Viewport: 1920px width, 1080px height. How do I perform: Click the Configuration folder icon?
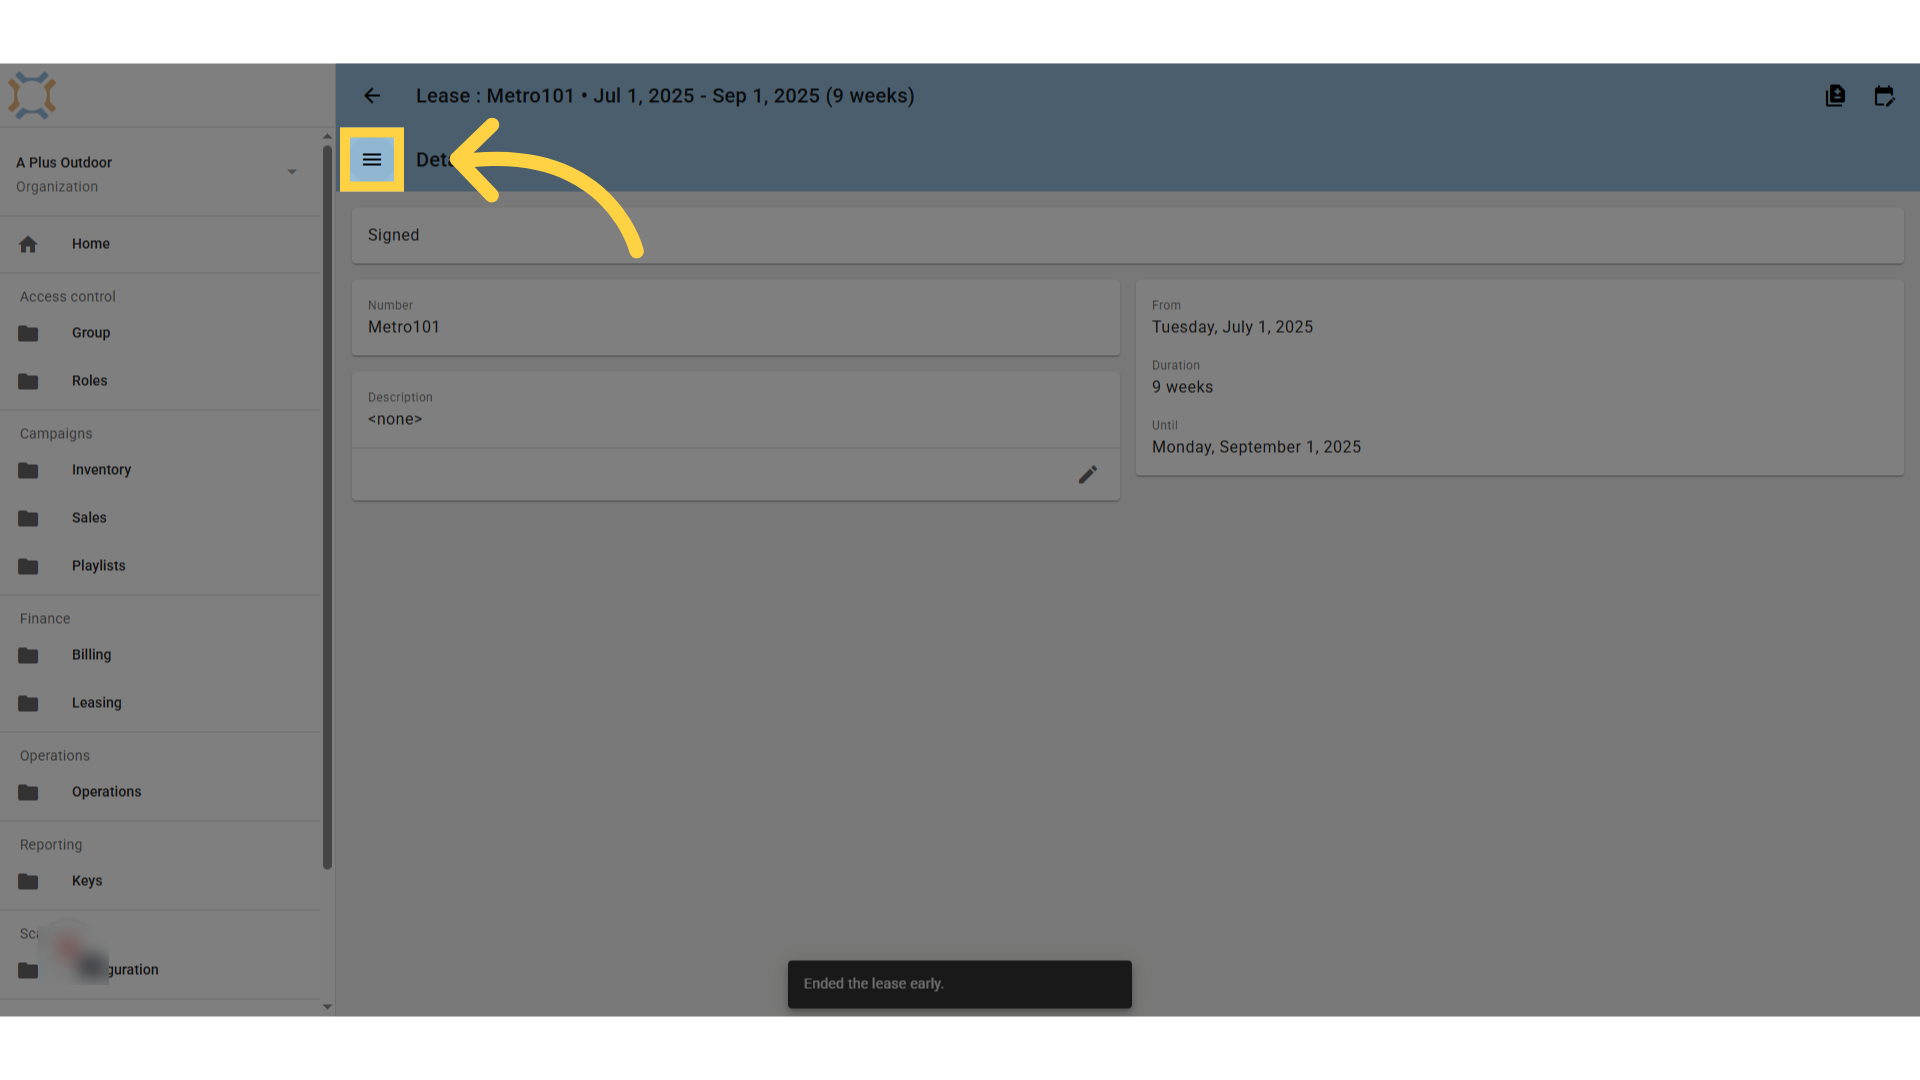click(x=28, y=970)
